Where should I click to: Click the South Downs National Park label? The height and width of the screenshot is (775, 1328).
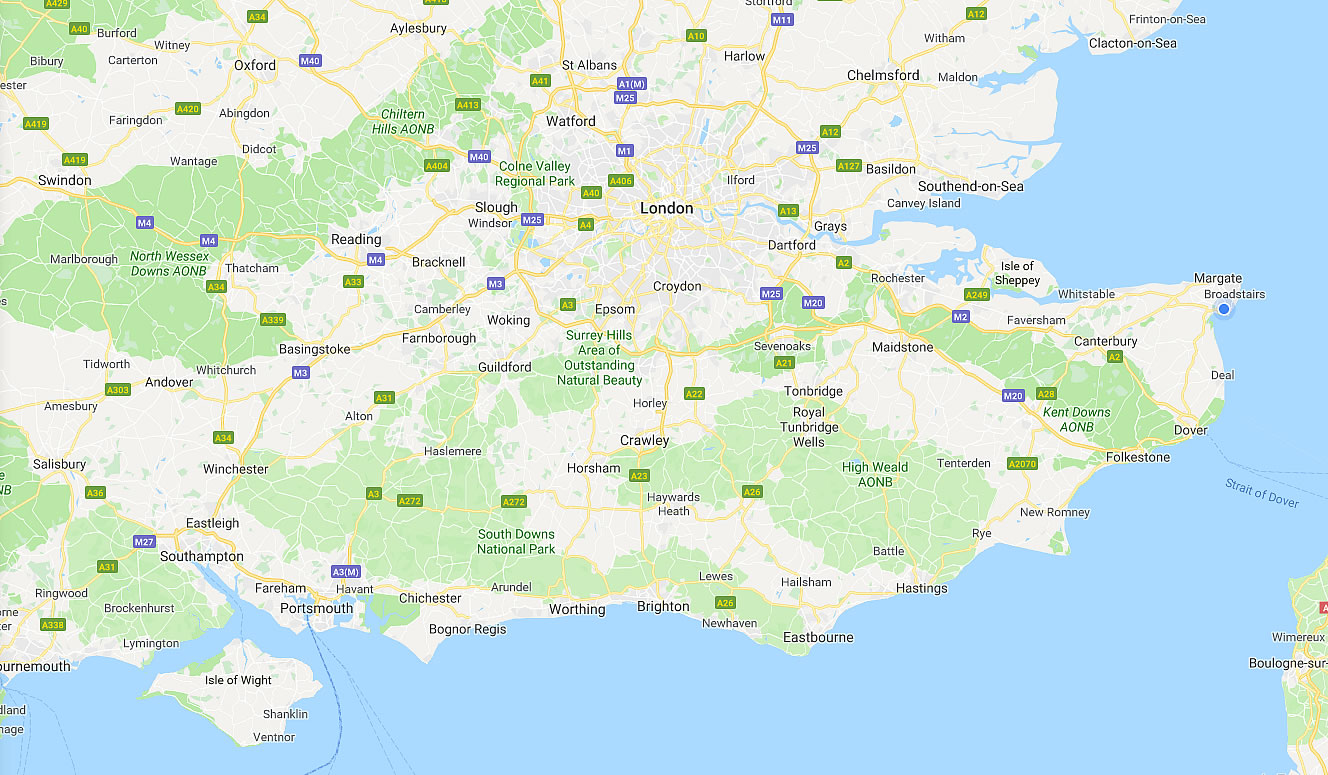coord(516,541)
